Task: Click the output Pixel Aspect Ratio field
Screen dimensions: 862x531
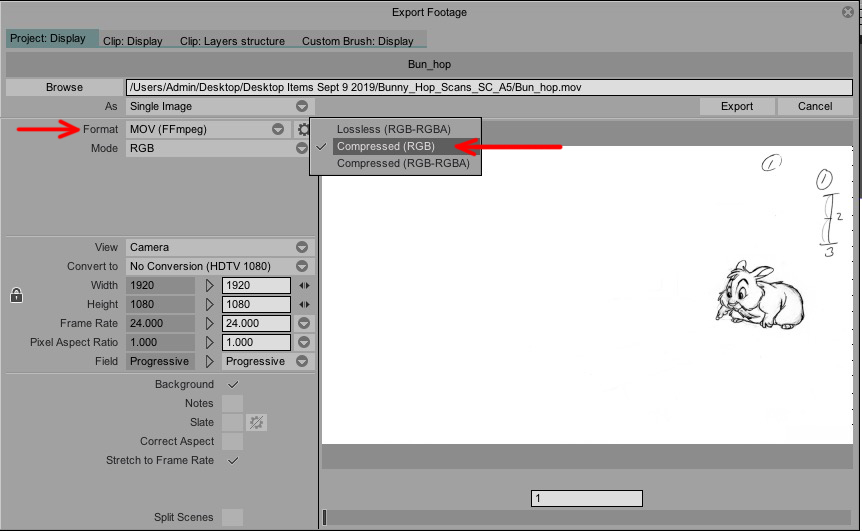Action: point(256,342)
